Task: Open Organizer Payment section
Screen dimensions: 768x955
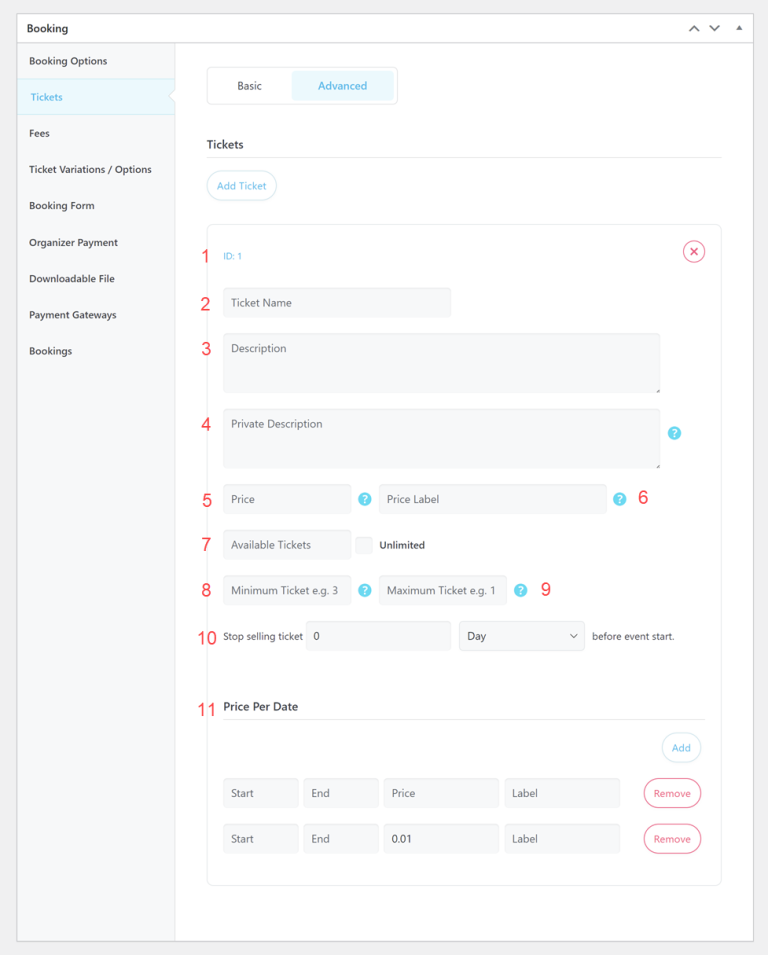Action: click(x=96, y=242)
